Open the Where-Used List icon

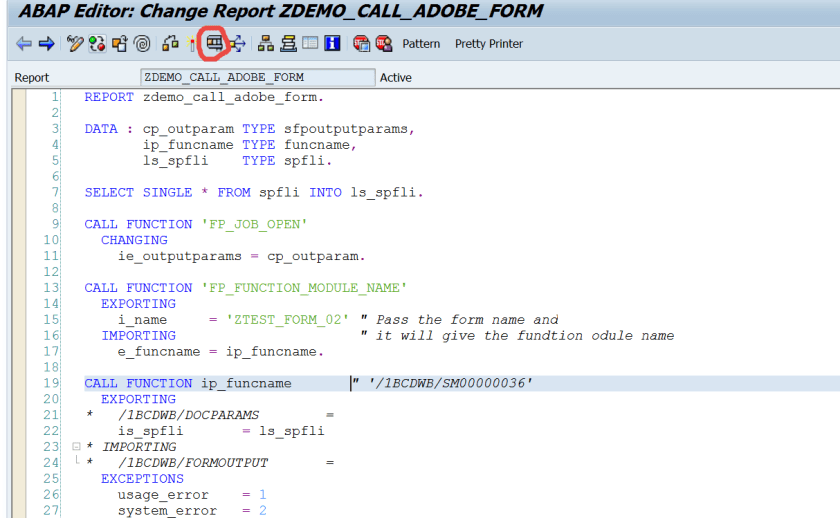pyautogui.click(x=237, y=44)
